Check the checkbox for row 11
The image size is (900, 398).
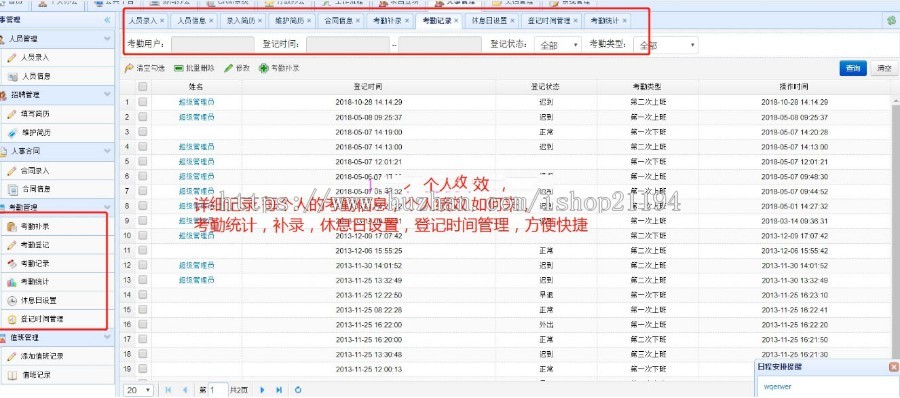click(x=143, y=250)
